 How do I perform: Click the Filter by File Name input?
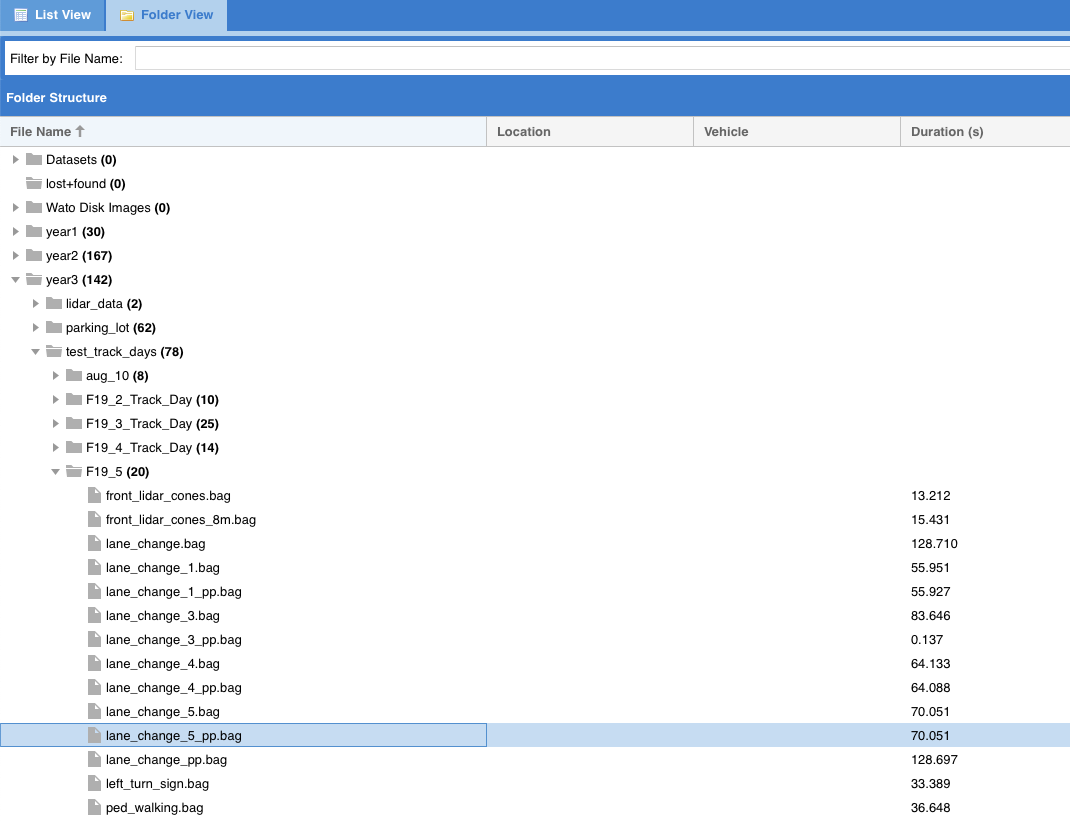(x=603, y=58)
